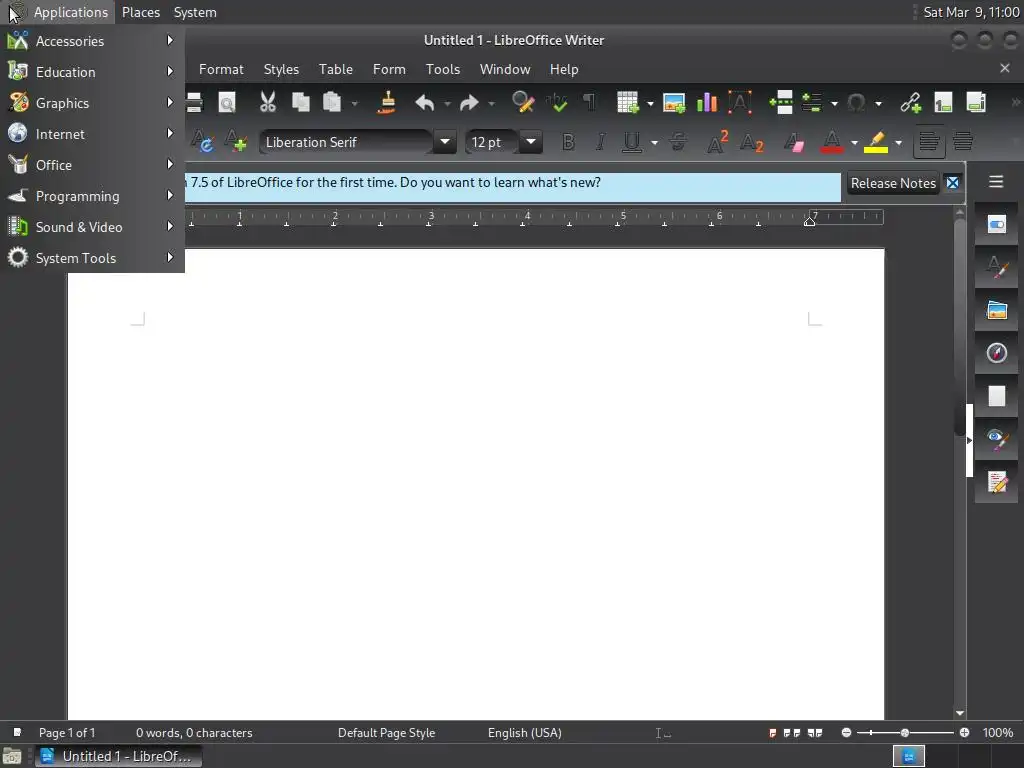Open sidebar Manage Changes icon

(996, 482)
